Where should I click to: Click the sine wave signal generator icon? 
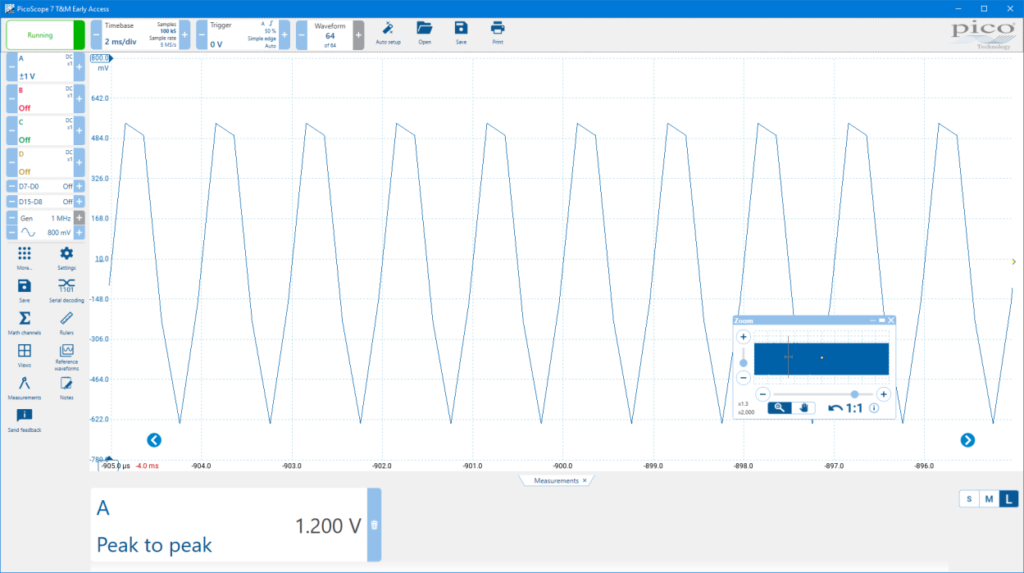[x=28, y=233]
